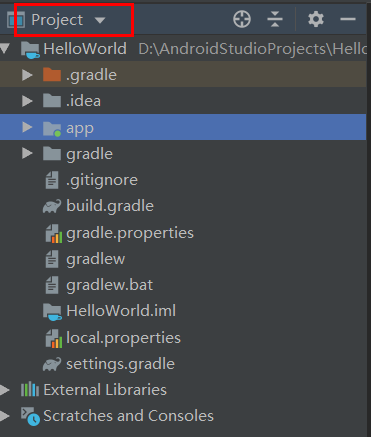Viewport: 371px width, 437px height.
Task: Select the External Libraries label
Action: tap(105, 390)
